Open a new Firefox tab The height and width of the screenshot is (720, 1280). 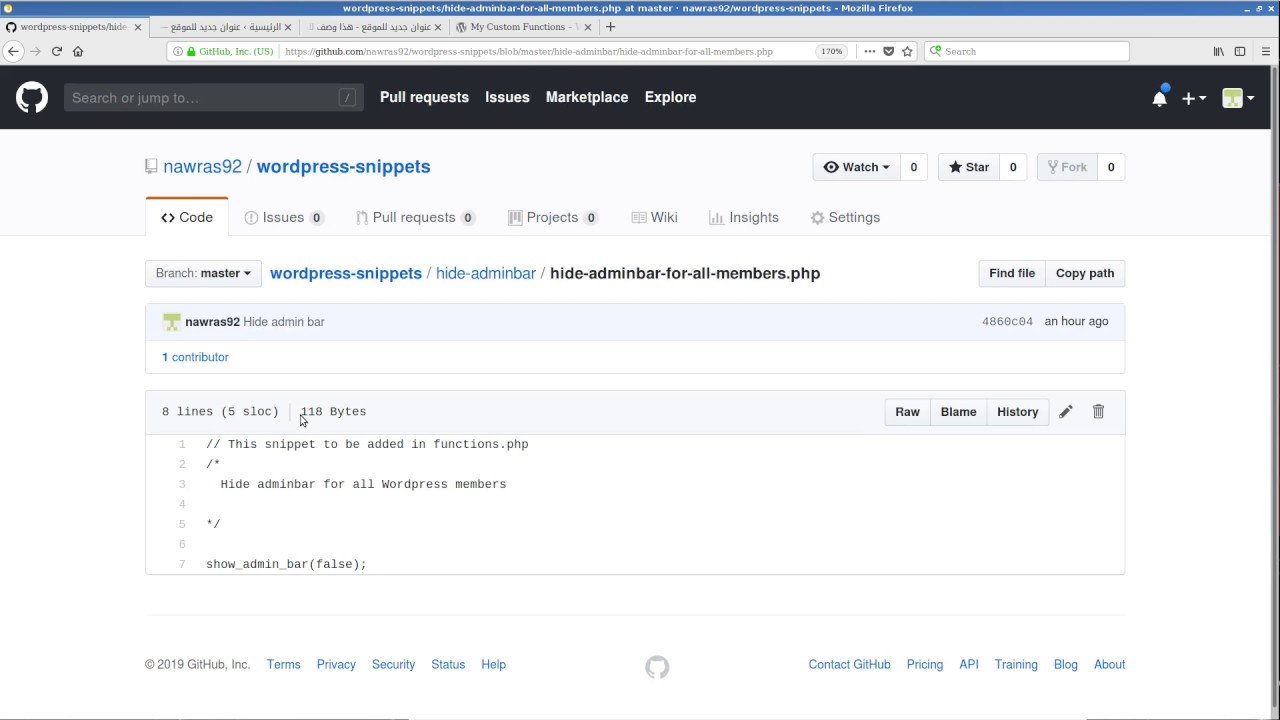coord(610,27)
